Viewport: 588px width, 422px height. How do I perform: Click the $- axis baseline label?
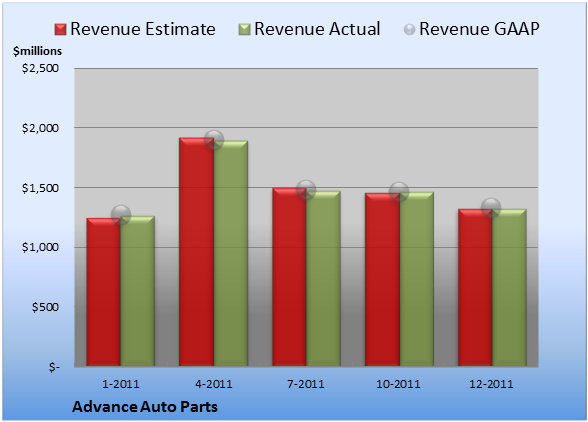click(x=54, y=367)
